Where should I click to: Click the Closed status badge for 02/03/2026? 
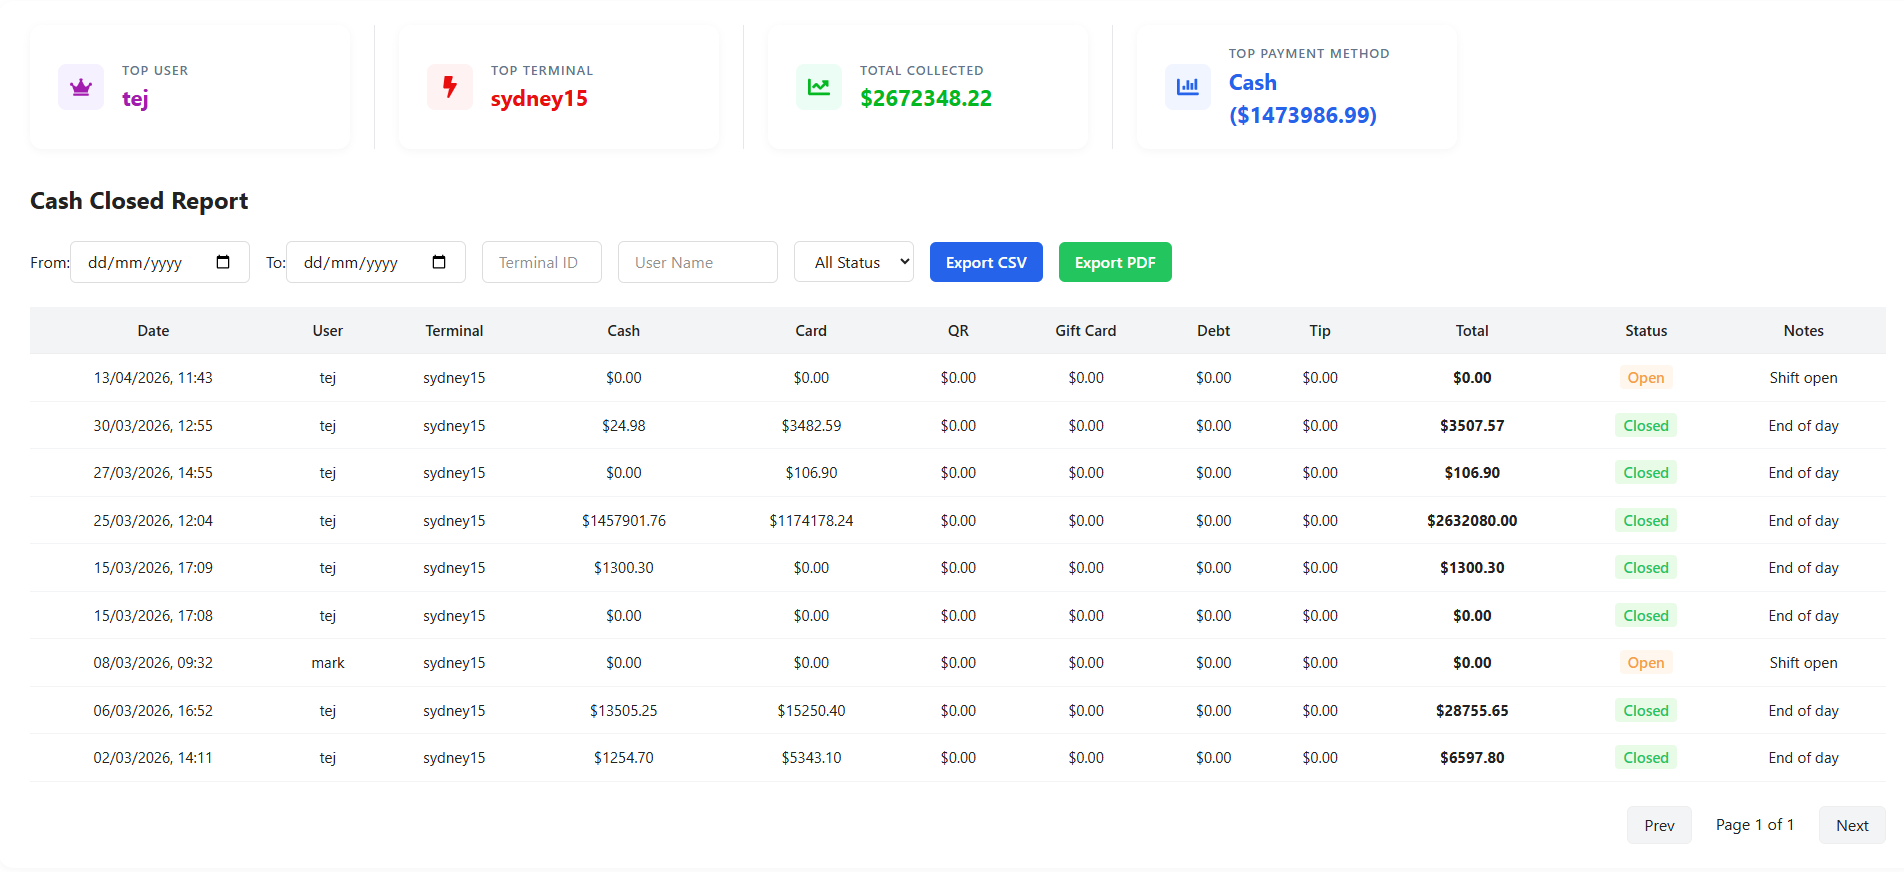pyautogui.click(x=1646, y=758)
